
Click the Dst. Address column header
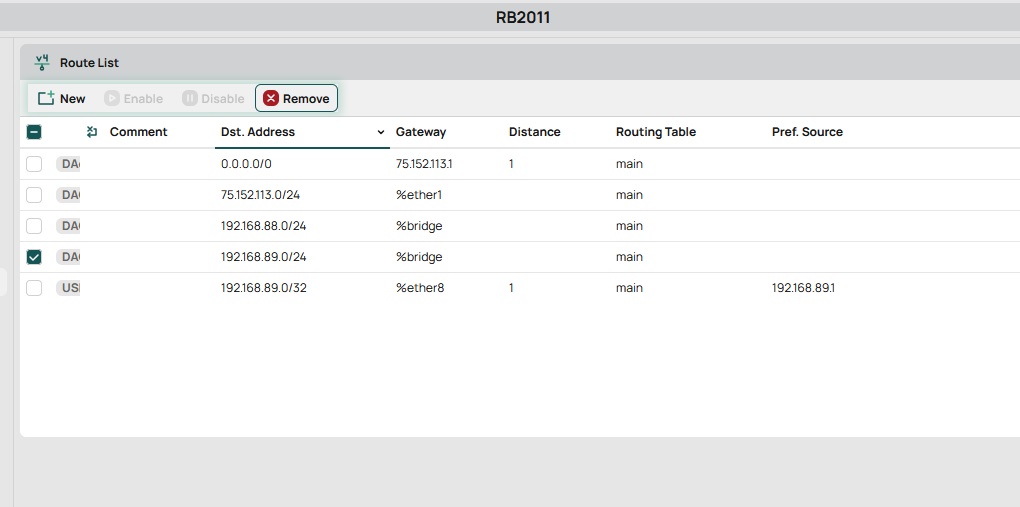coord(258,132)
